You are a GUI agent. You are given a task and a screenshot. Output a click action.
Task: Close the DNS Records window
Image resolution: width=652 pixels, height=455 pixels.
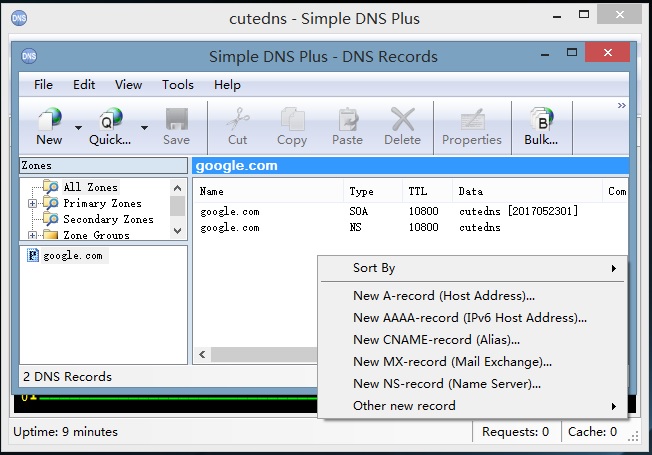608,52
